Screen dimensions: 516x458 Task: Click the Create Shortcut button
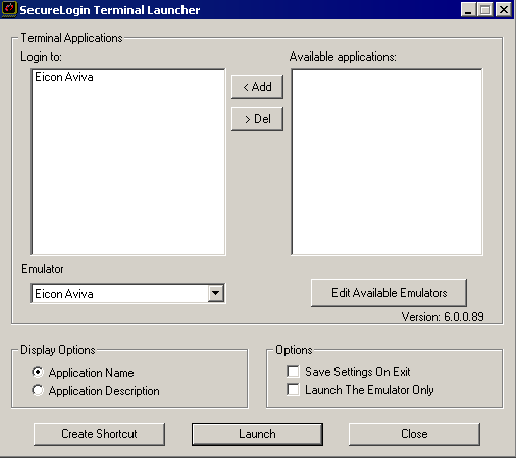point(99,434)
